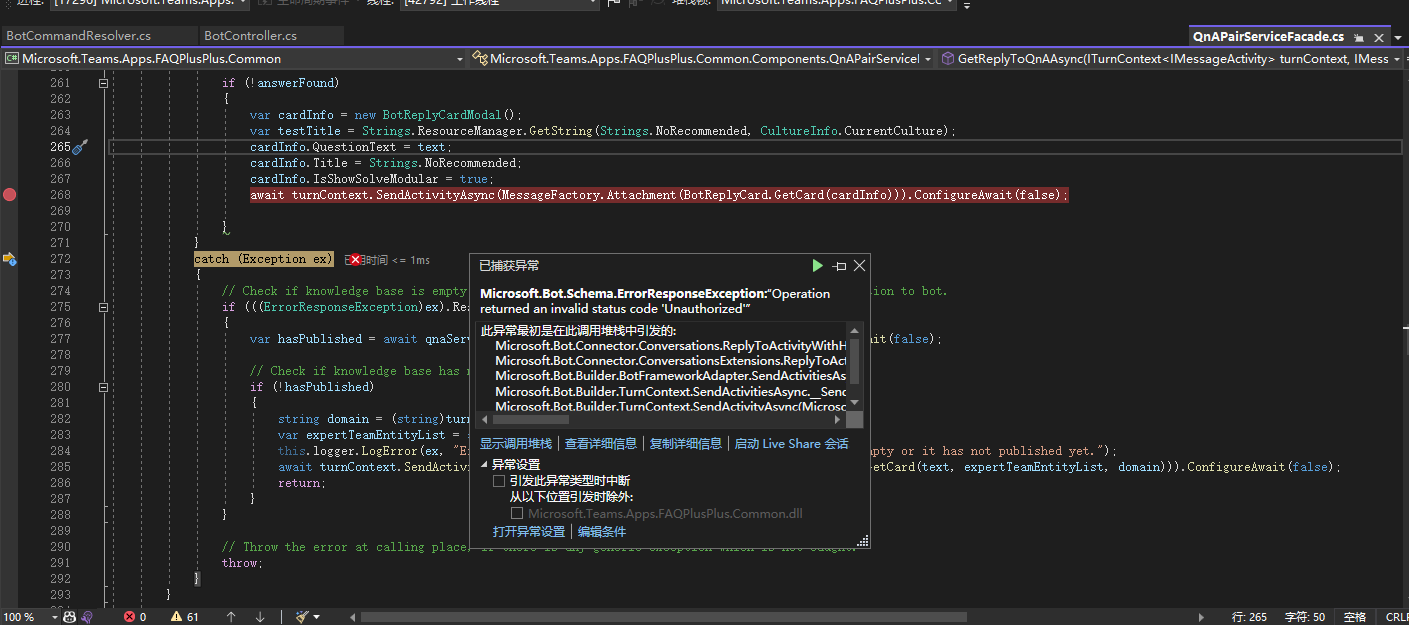Click the purple IntelliCode icon in status strip
The height and width of the screenshot is (625, 1409).
(x=87, y=617)
